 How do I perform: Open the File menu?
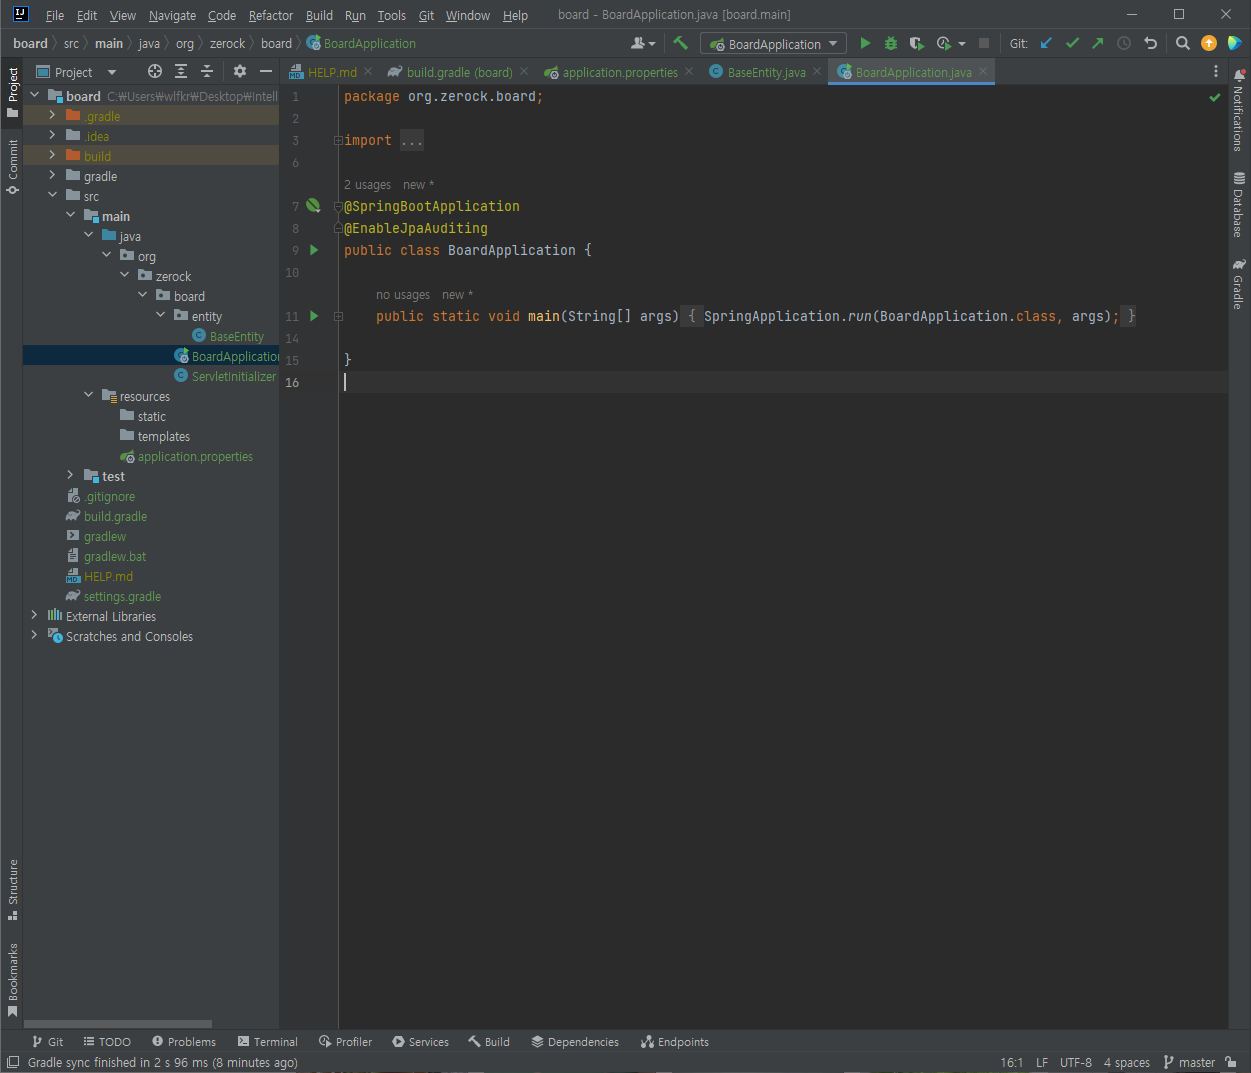(x=55, y=15)
